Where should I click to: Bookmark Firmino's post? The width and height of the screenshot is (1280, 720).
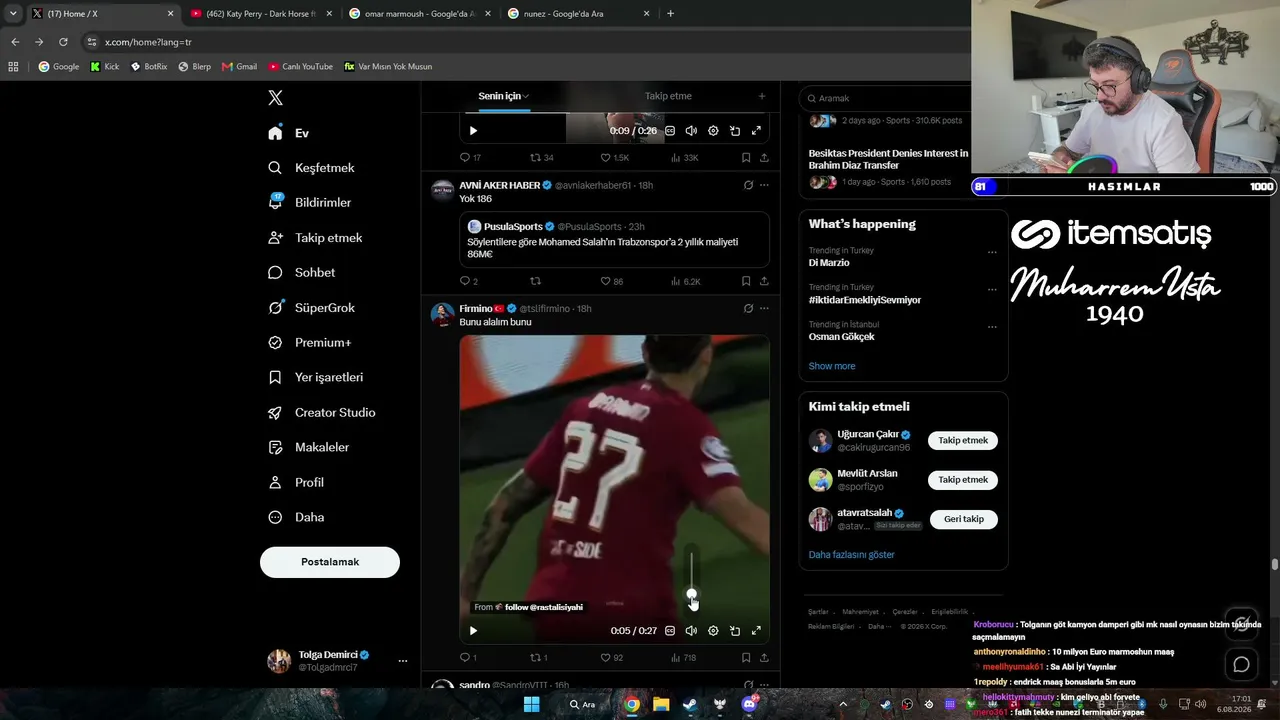coord(746,658)
